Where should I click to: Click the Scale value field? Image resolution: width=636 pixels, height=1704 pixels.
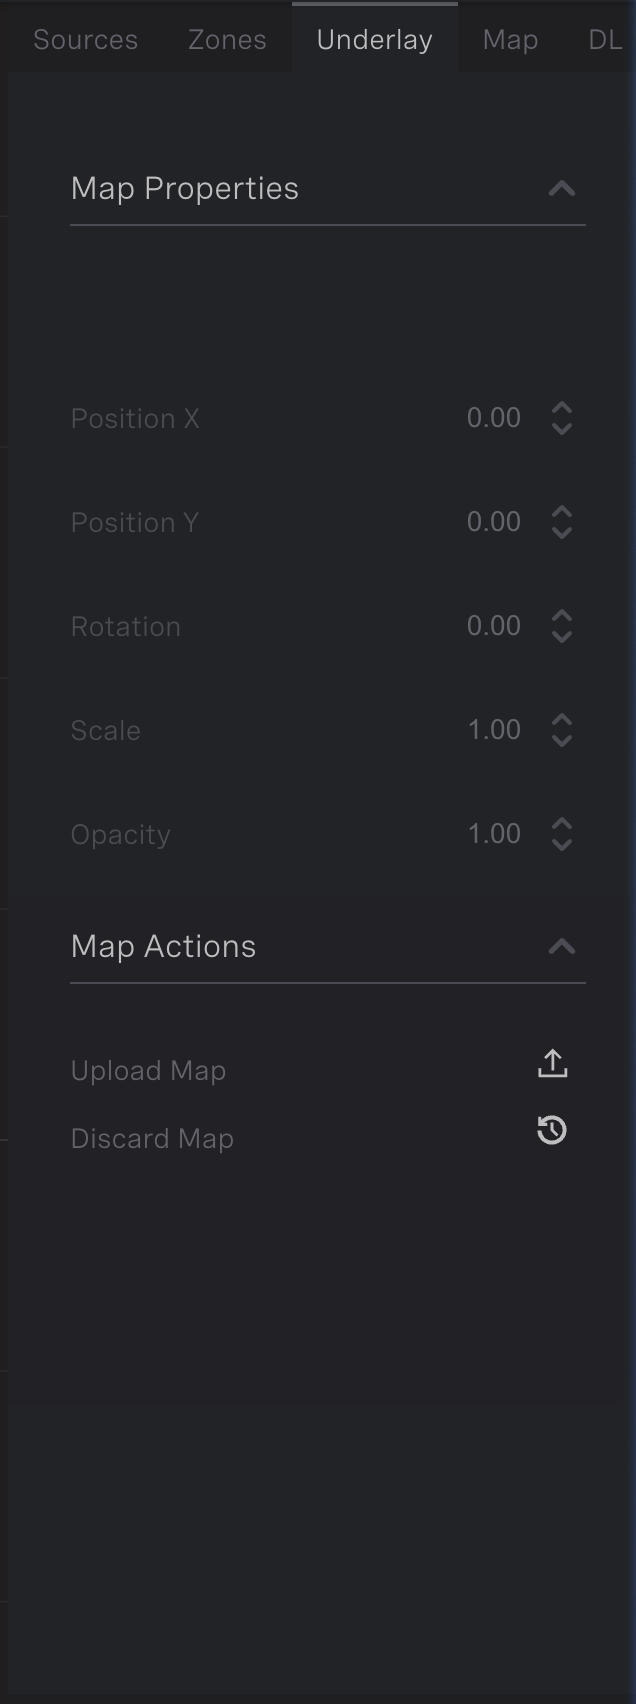point(494,730)
